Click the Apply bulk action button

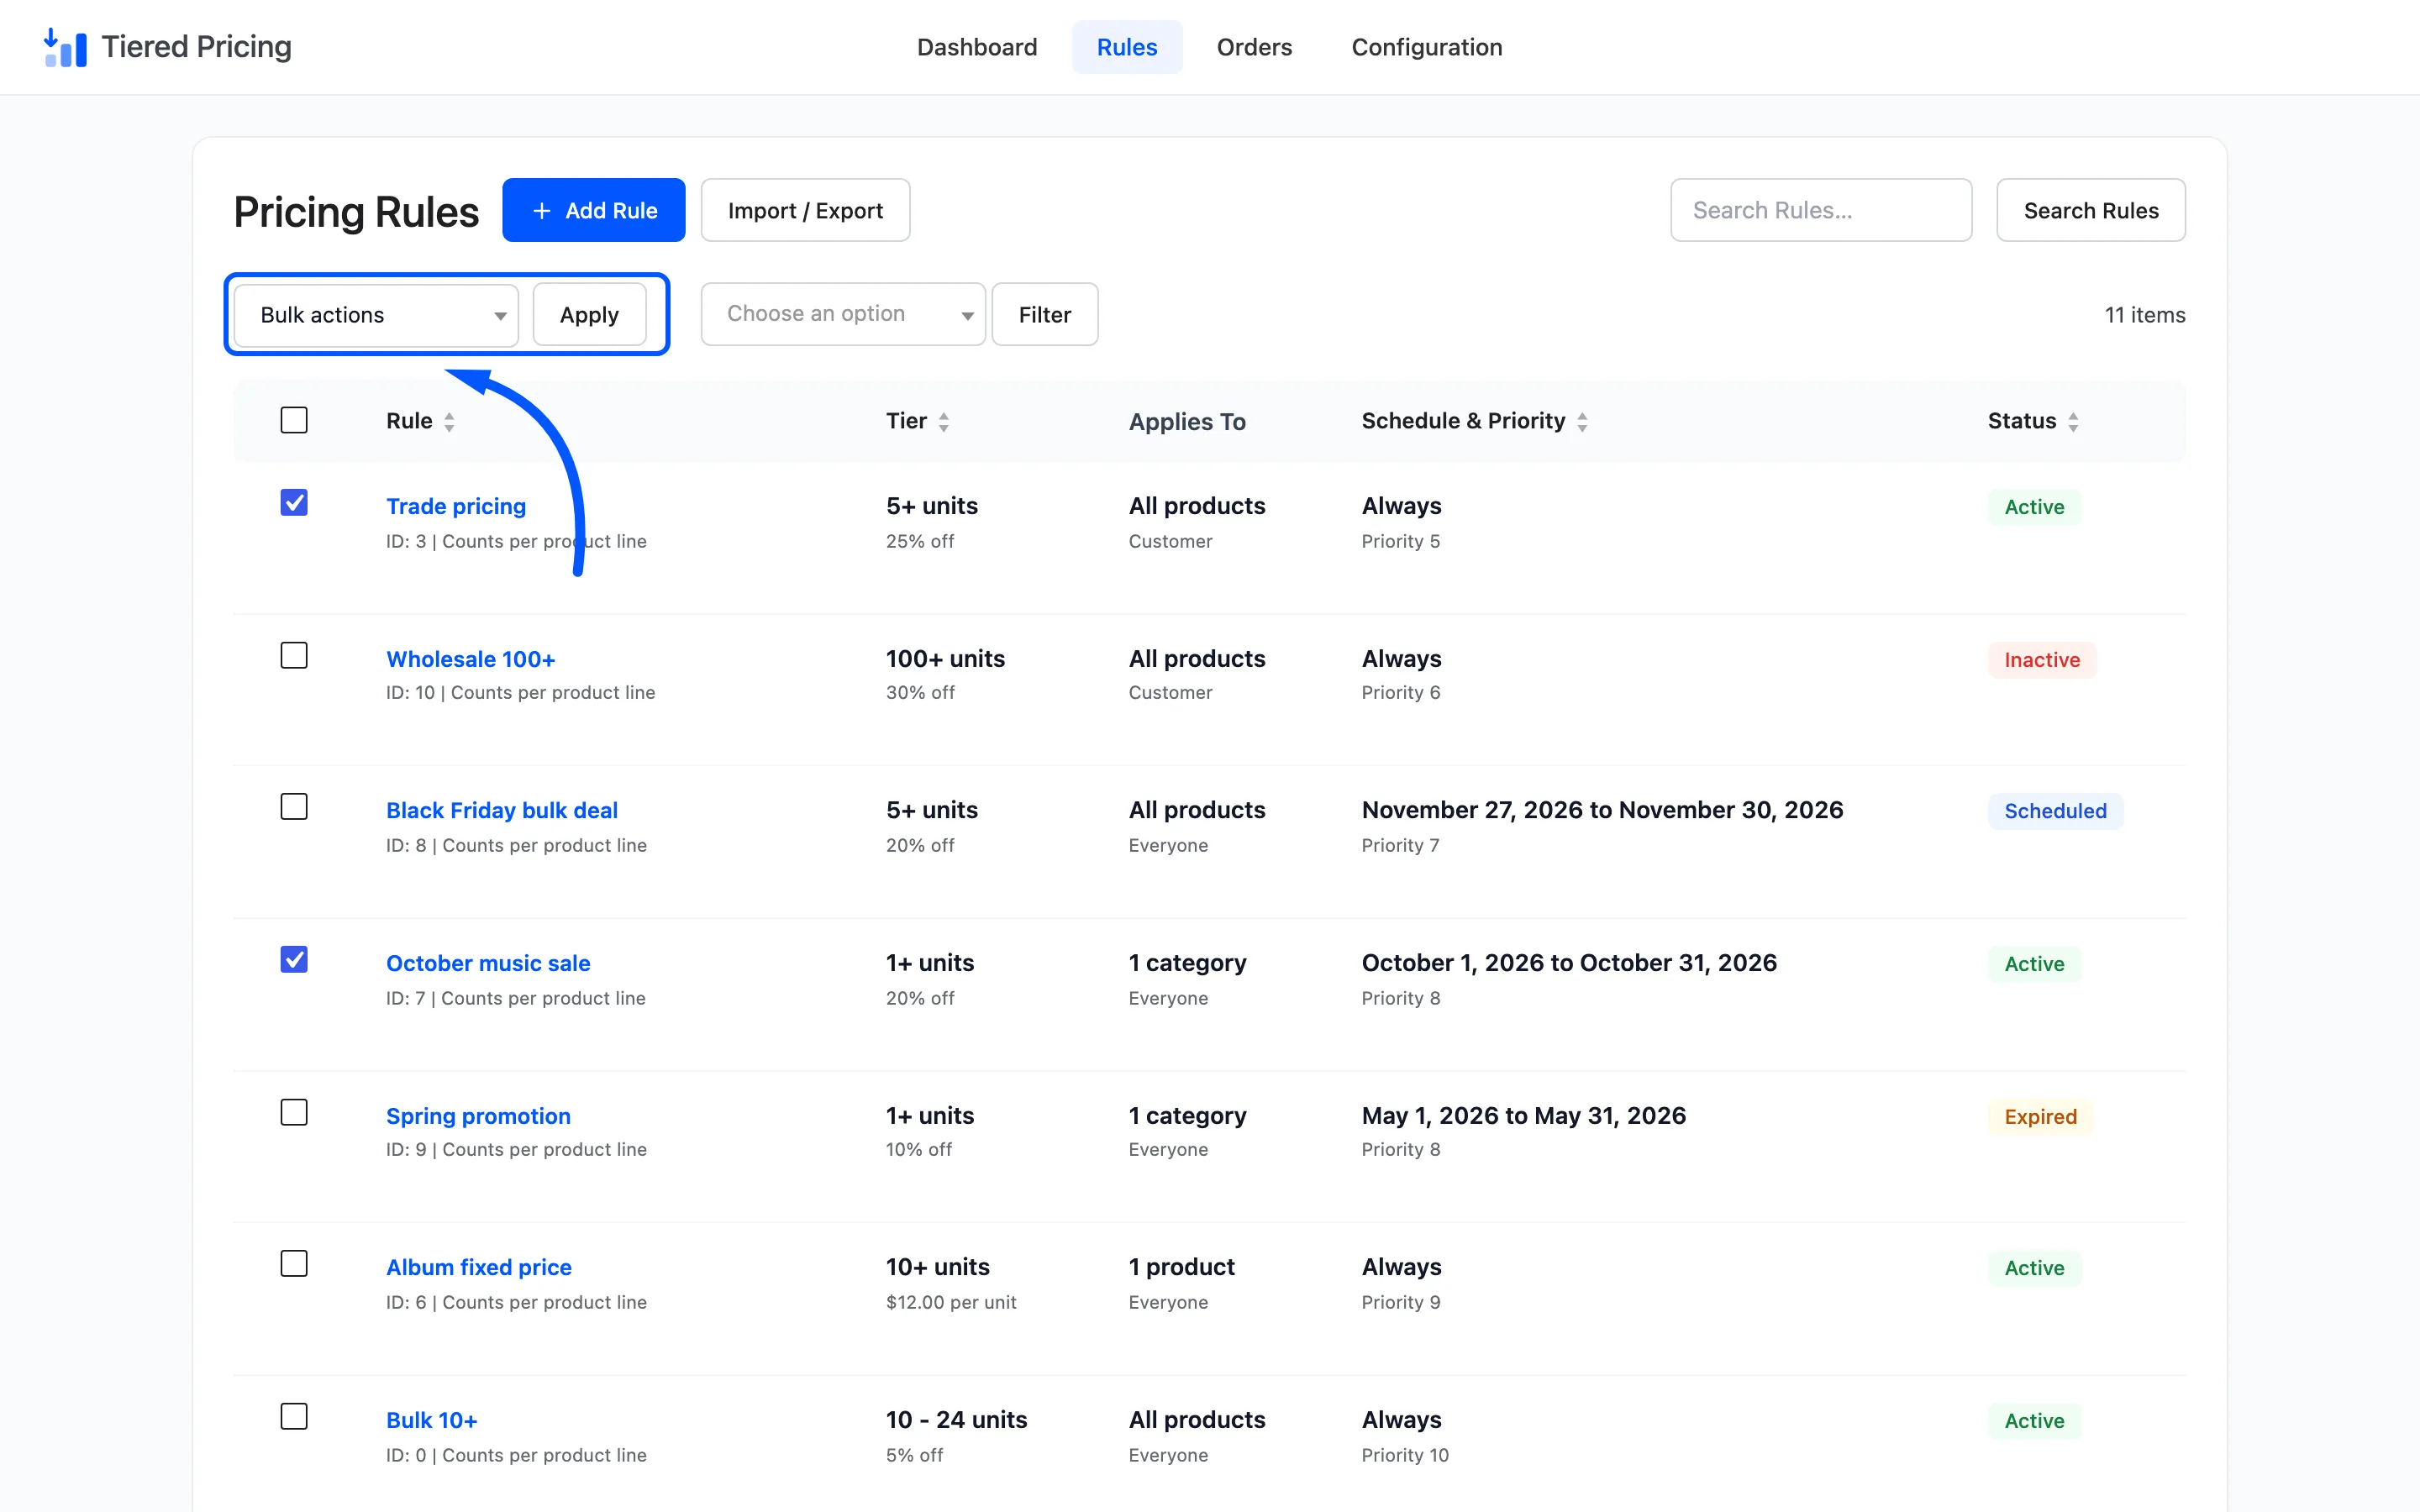coord(589,315)
